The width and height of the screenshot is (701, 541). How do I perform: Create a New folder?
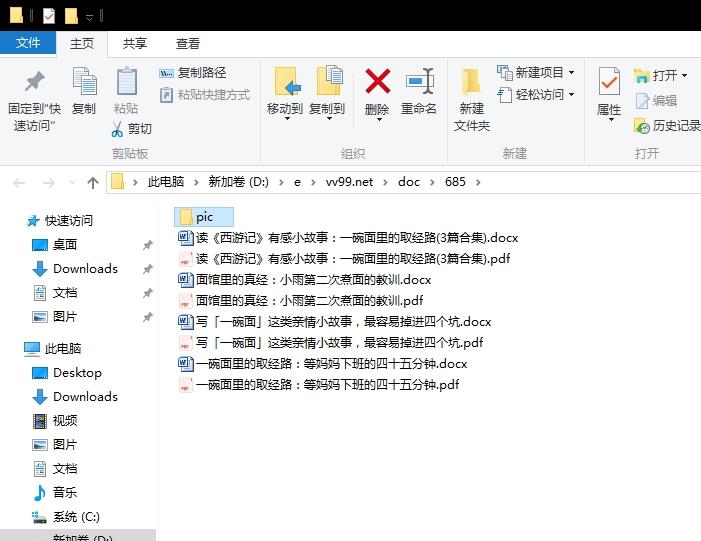point(472,99)
